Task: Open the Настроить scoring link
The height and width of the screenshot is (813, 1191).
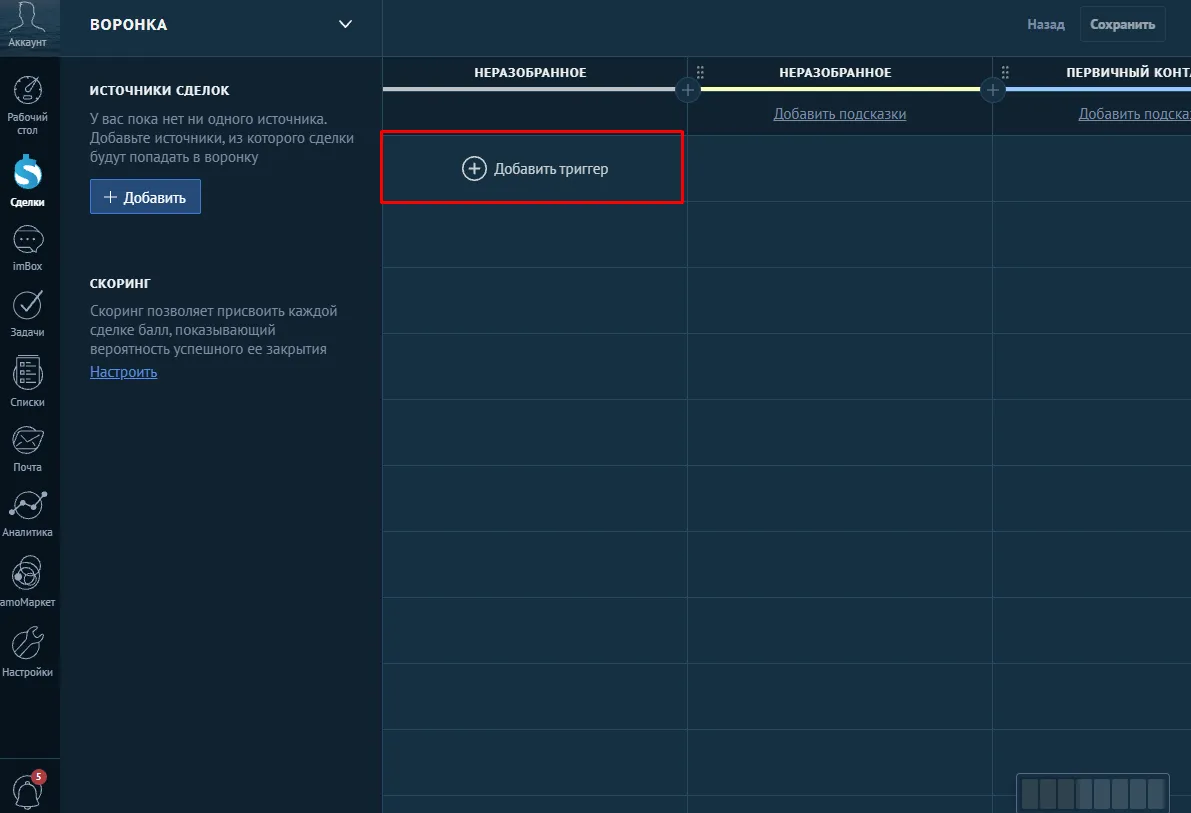Action: [x=123, y=372]
